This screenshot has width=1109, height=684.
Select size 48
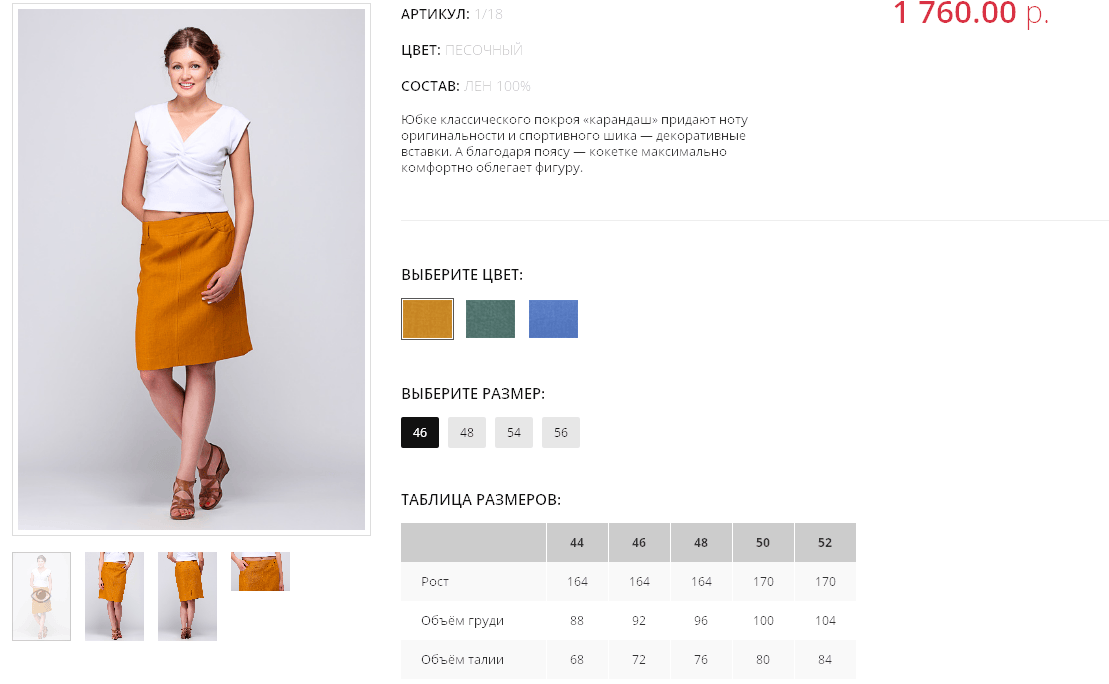click(x=467, y=432)
